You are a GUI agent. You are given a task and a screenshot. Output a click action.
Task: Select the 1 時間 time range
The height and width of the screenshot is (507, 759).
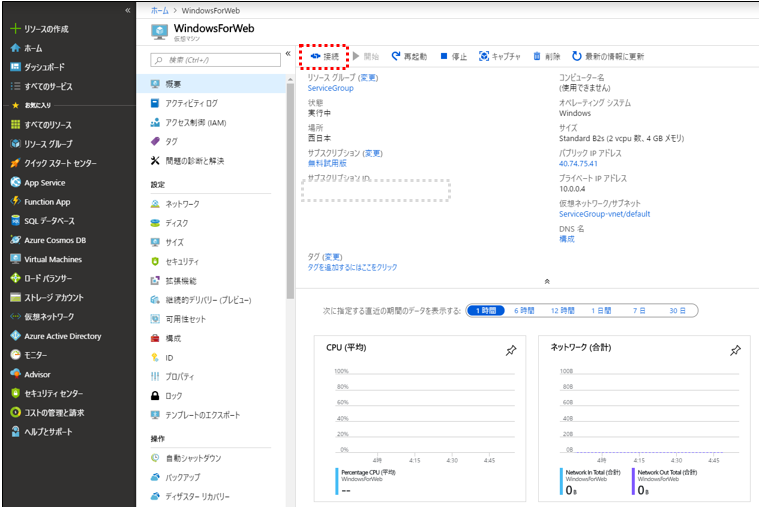click(x=486, y=310)
